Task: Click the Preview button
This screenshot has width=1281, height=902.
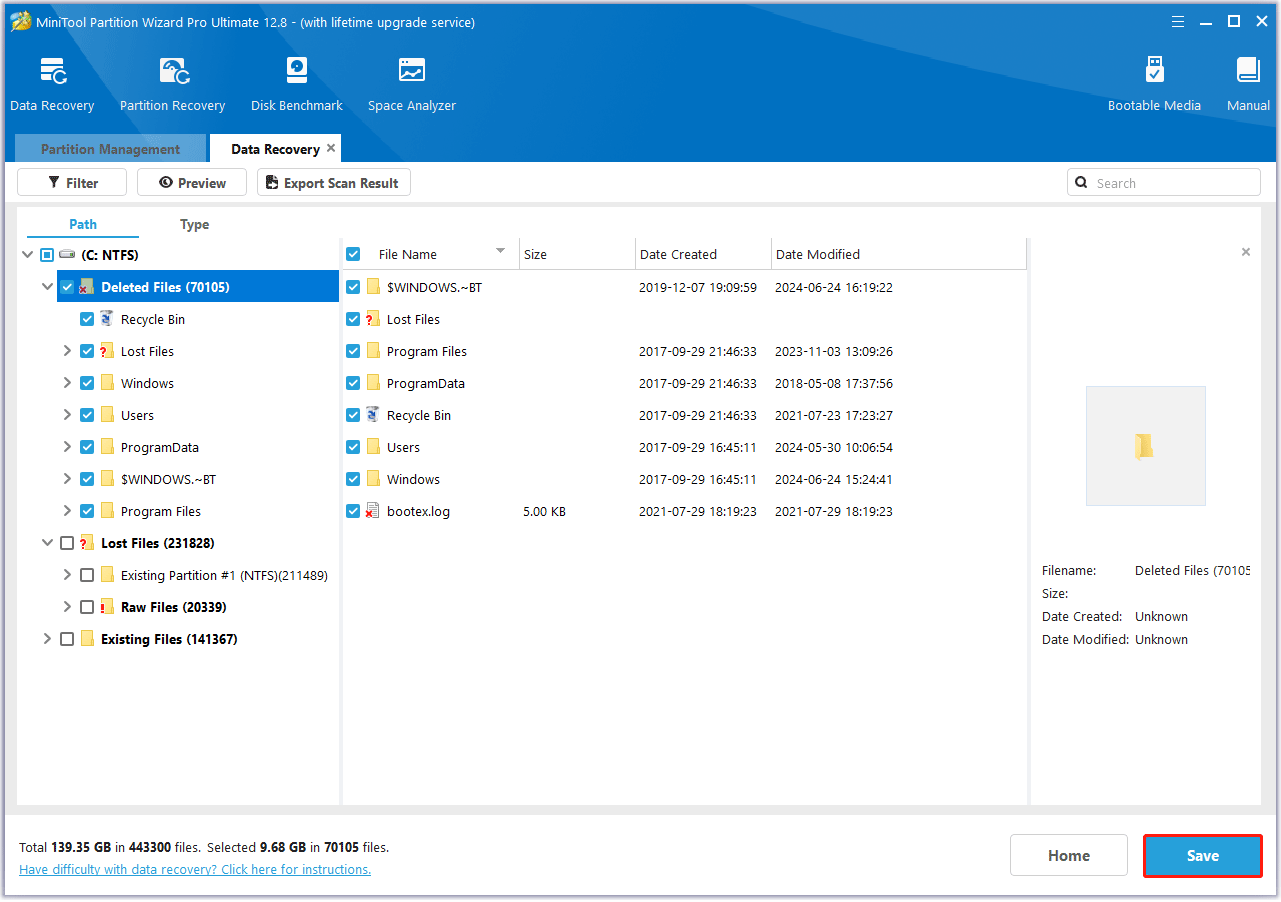Action: point(191,182)
